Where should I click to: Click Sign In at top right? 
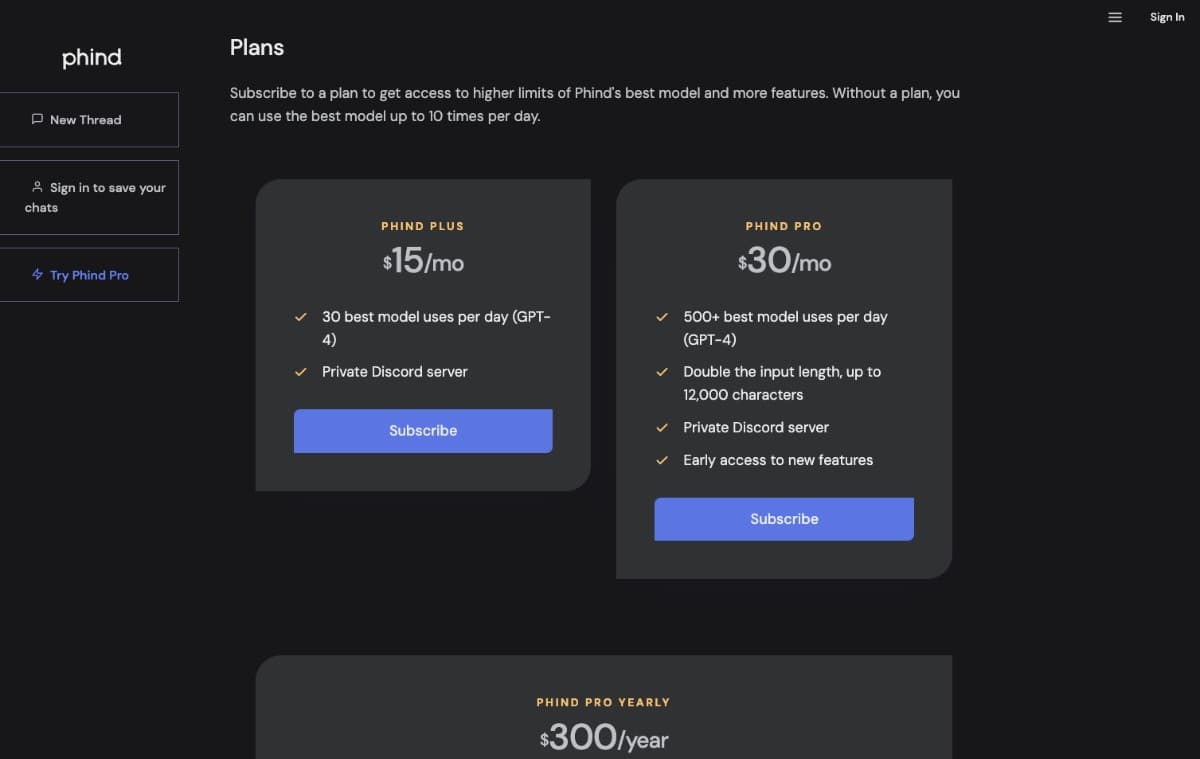point(1167,17)
